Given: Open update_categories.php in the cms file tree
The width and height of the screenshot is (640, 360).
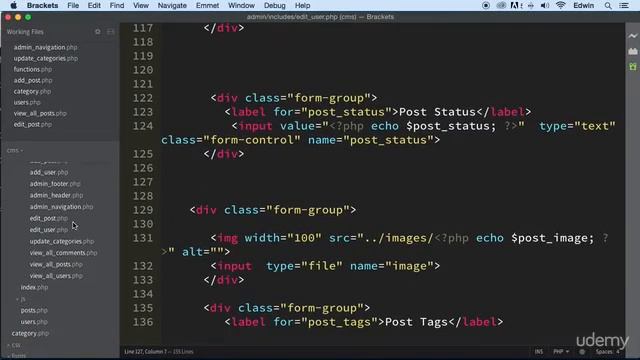Looking at the screenshot, I should click(62, 241).
